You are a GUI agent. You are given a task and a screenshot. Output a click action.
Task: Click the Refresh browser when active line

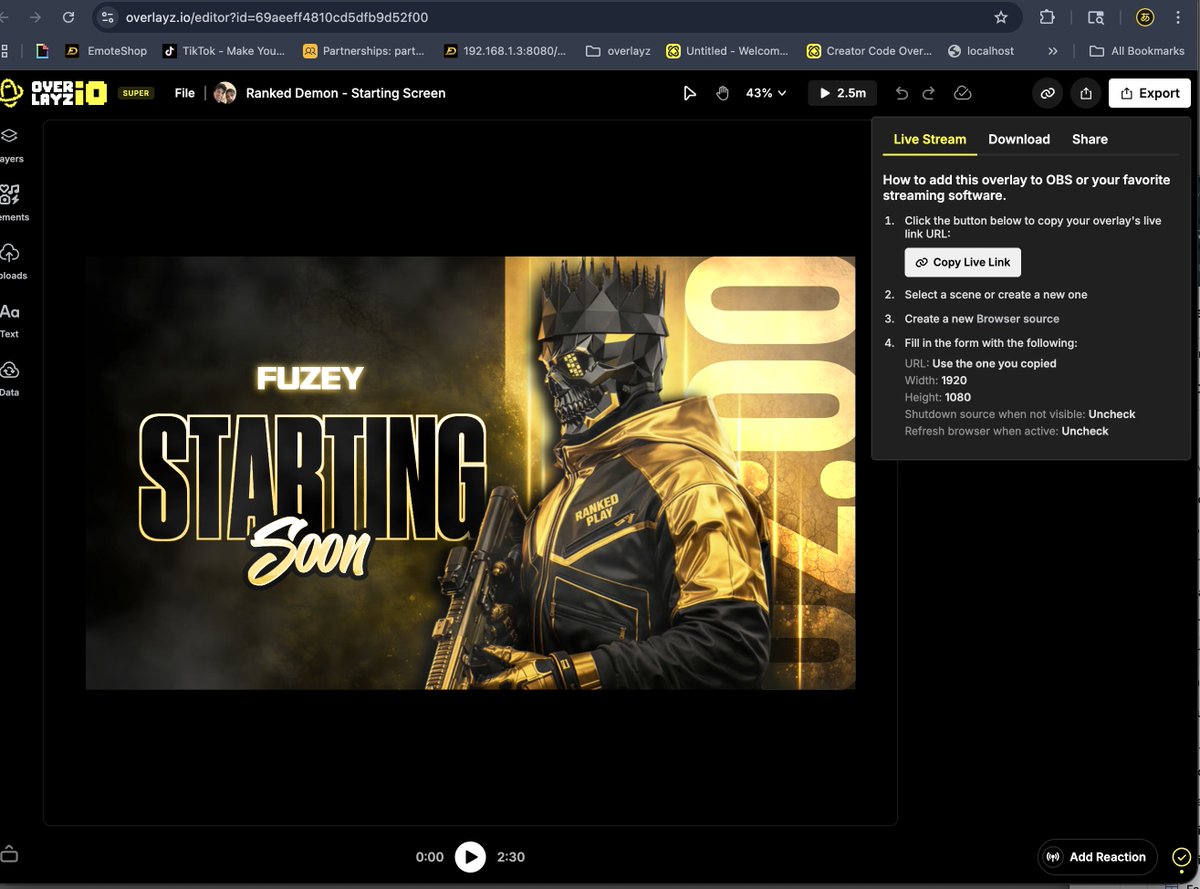1007,431
